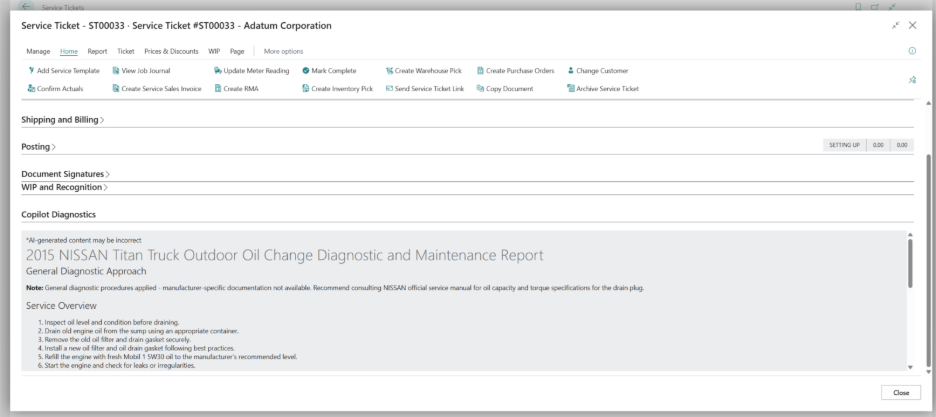Click the dialog title 'Service Ticket - ST00033'
This screenshot has width=936, height=417.
tap(176, 26)
